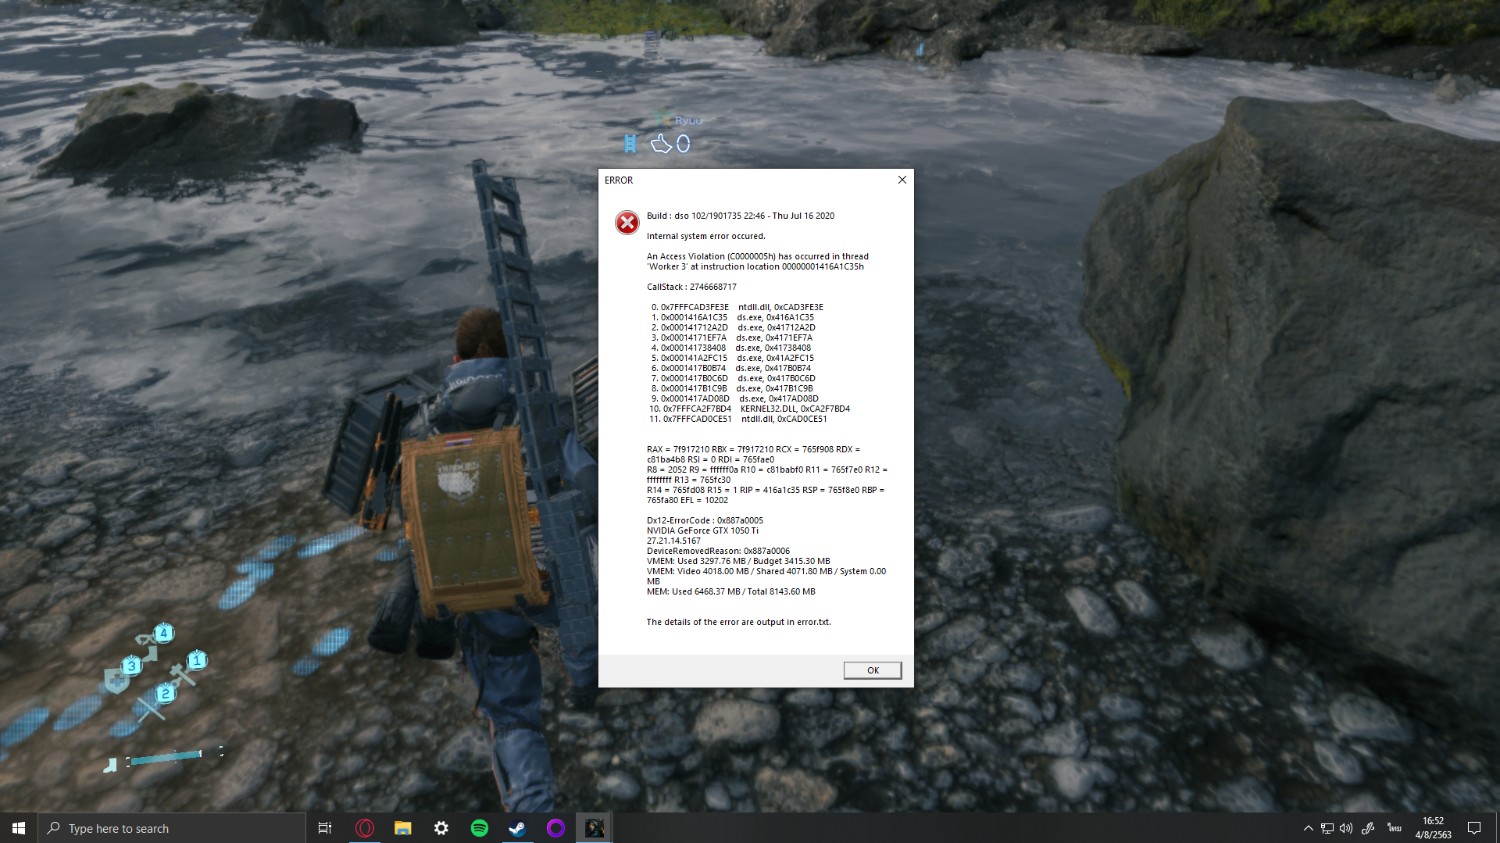Open the Windows Start menu
This screenshot has width=1500, height=843.
click(x=18, y=828)
